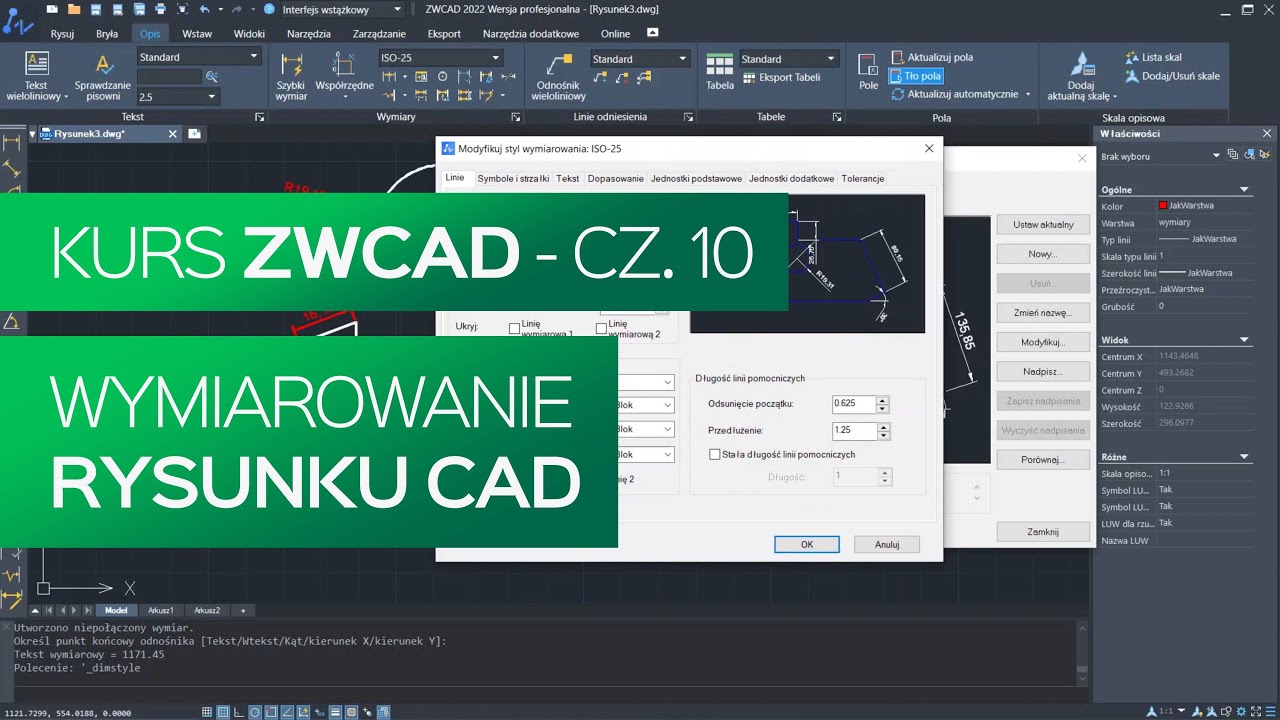The height and width of the screenshot is (720, 1280).
Task: Click Zamknij in style manager
Action: tap(1043, 532)
